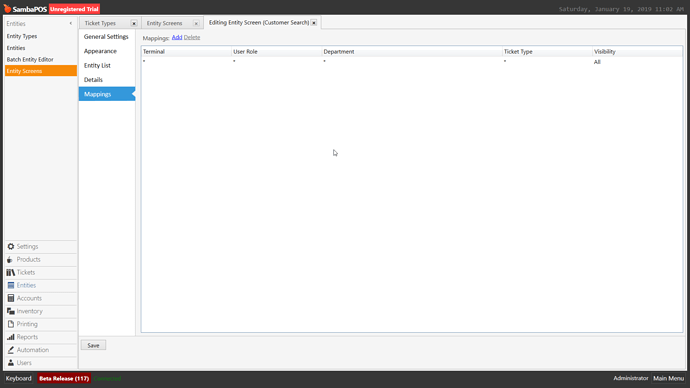This screenshot has height=388, width=690.
Task: Open the Printing page icon section
Action: tap(11, 324)
